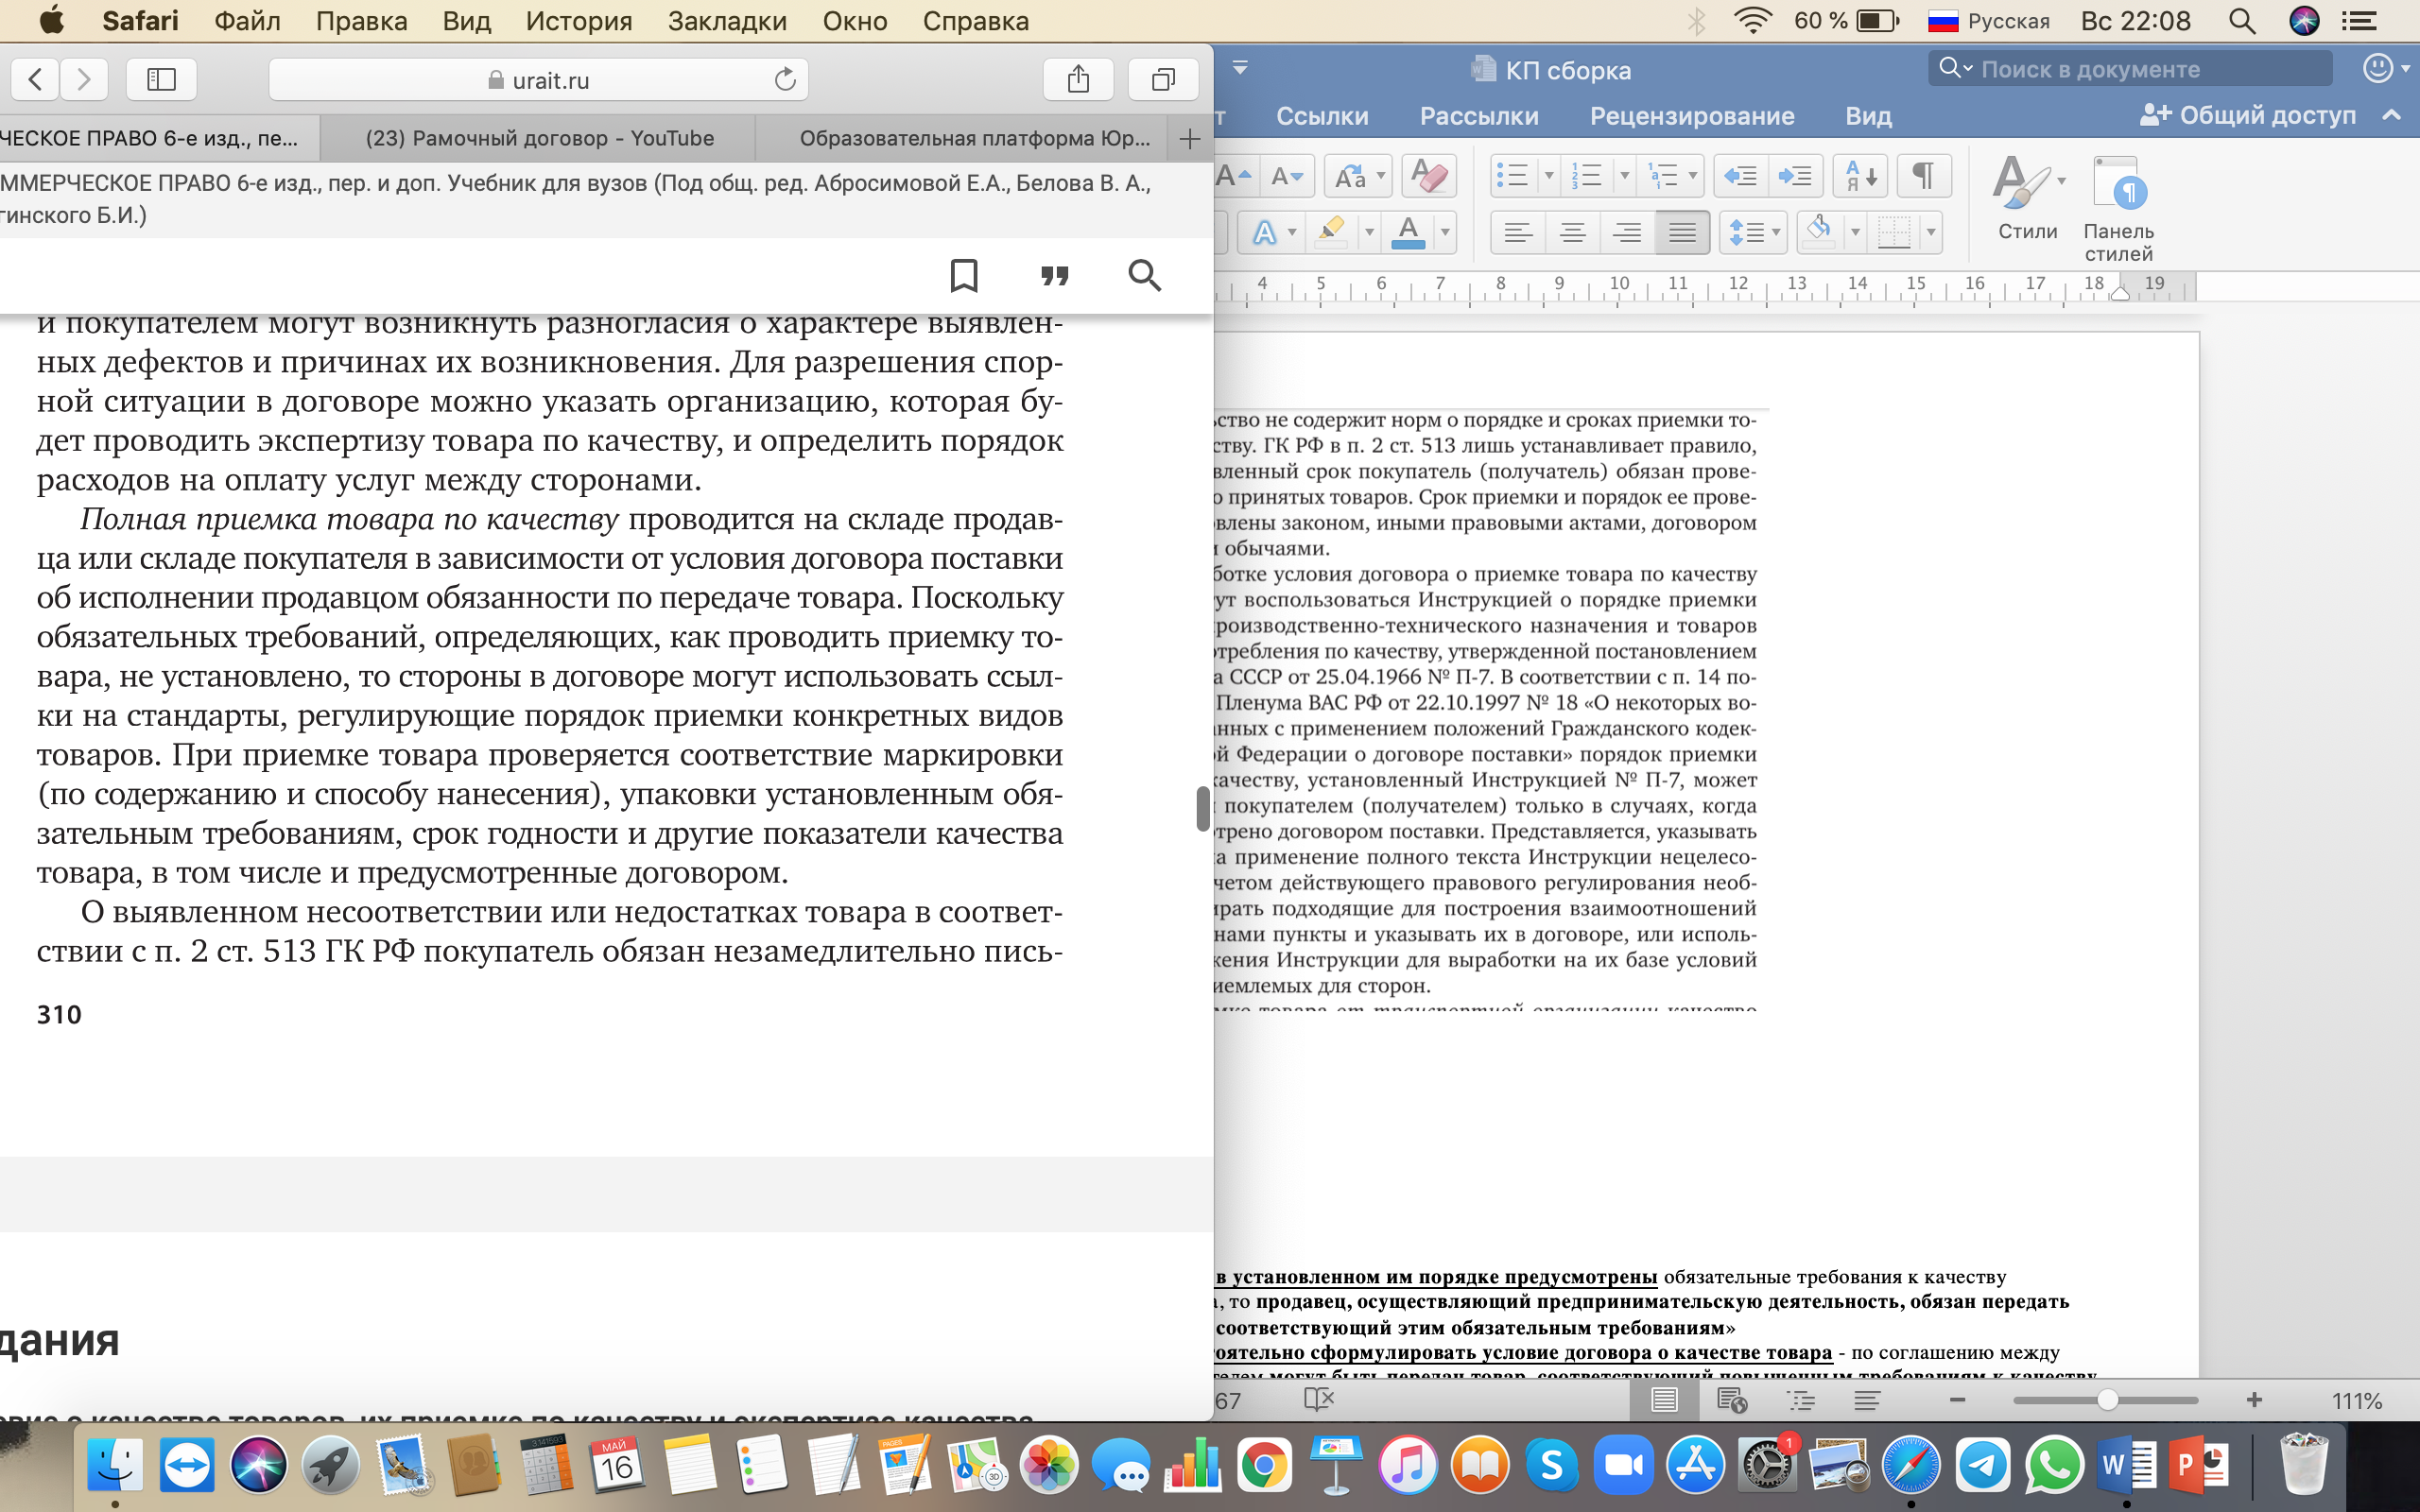This screenshot has height=1512, width=2420.
Task: Click the Safari page scrollbar thumb
Action: 1202,808
